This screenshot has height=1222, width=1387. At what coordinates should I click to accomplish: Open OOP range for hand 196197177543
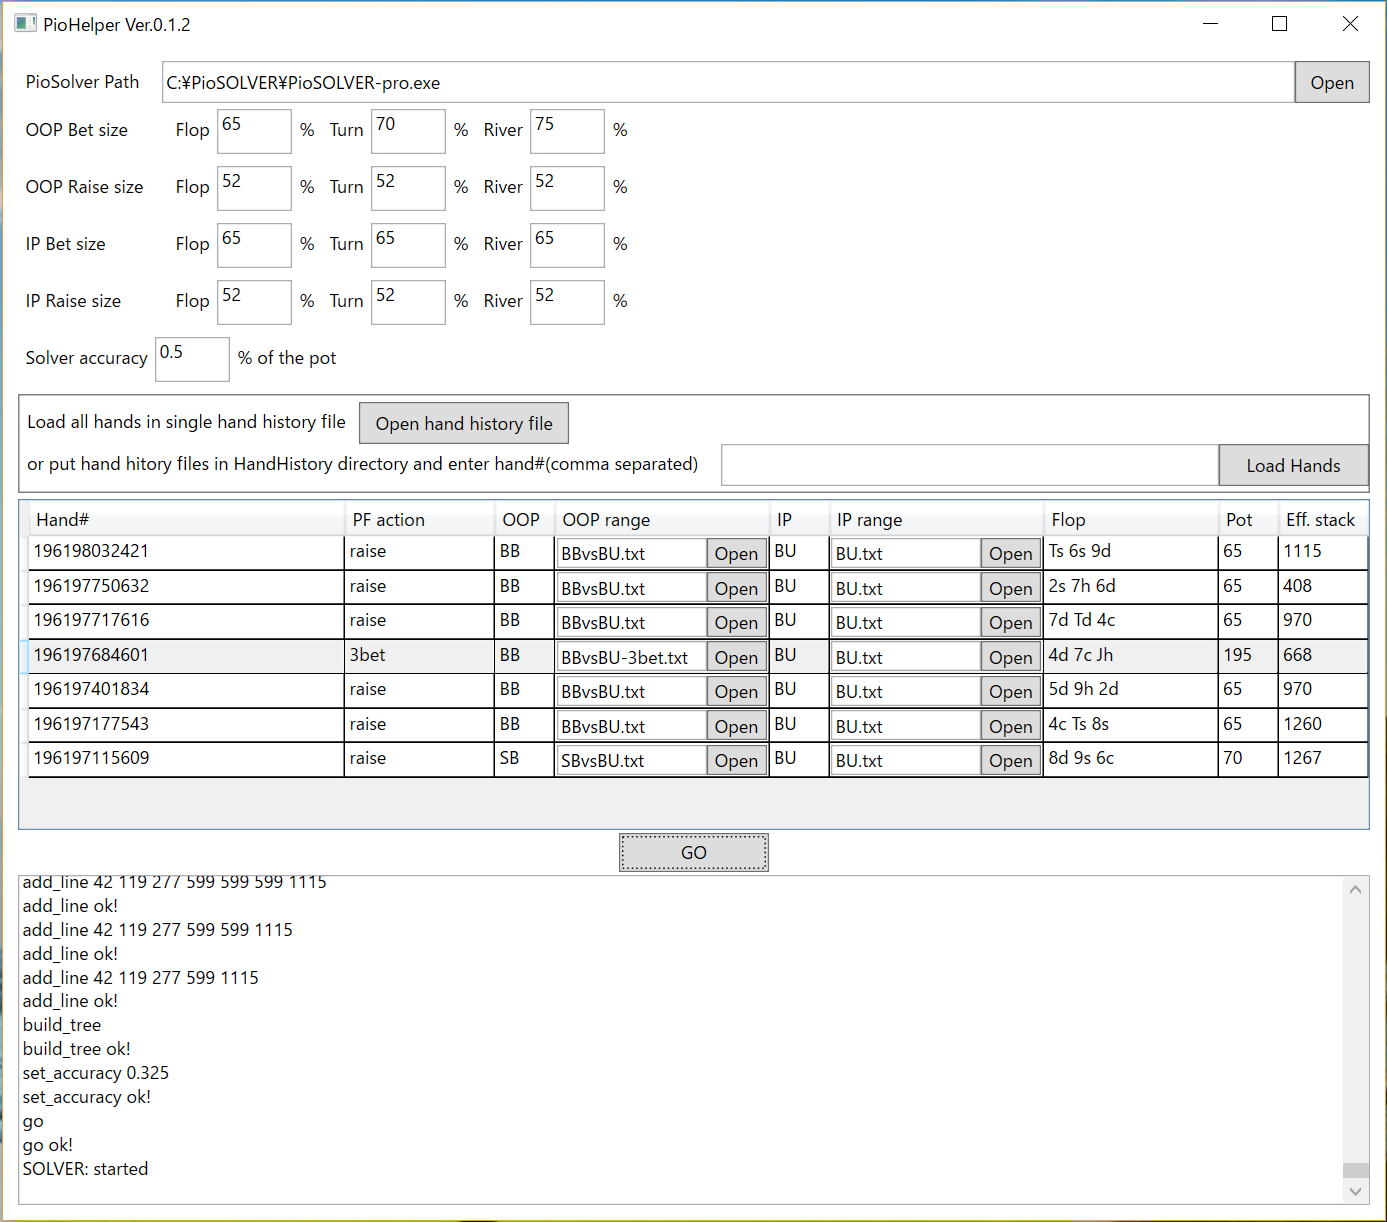click(736, 726)
